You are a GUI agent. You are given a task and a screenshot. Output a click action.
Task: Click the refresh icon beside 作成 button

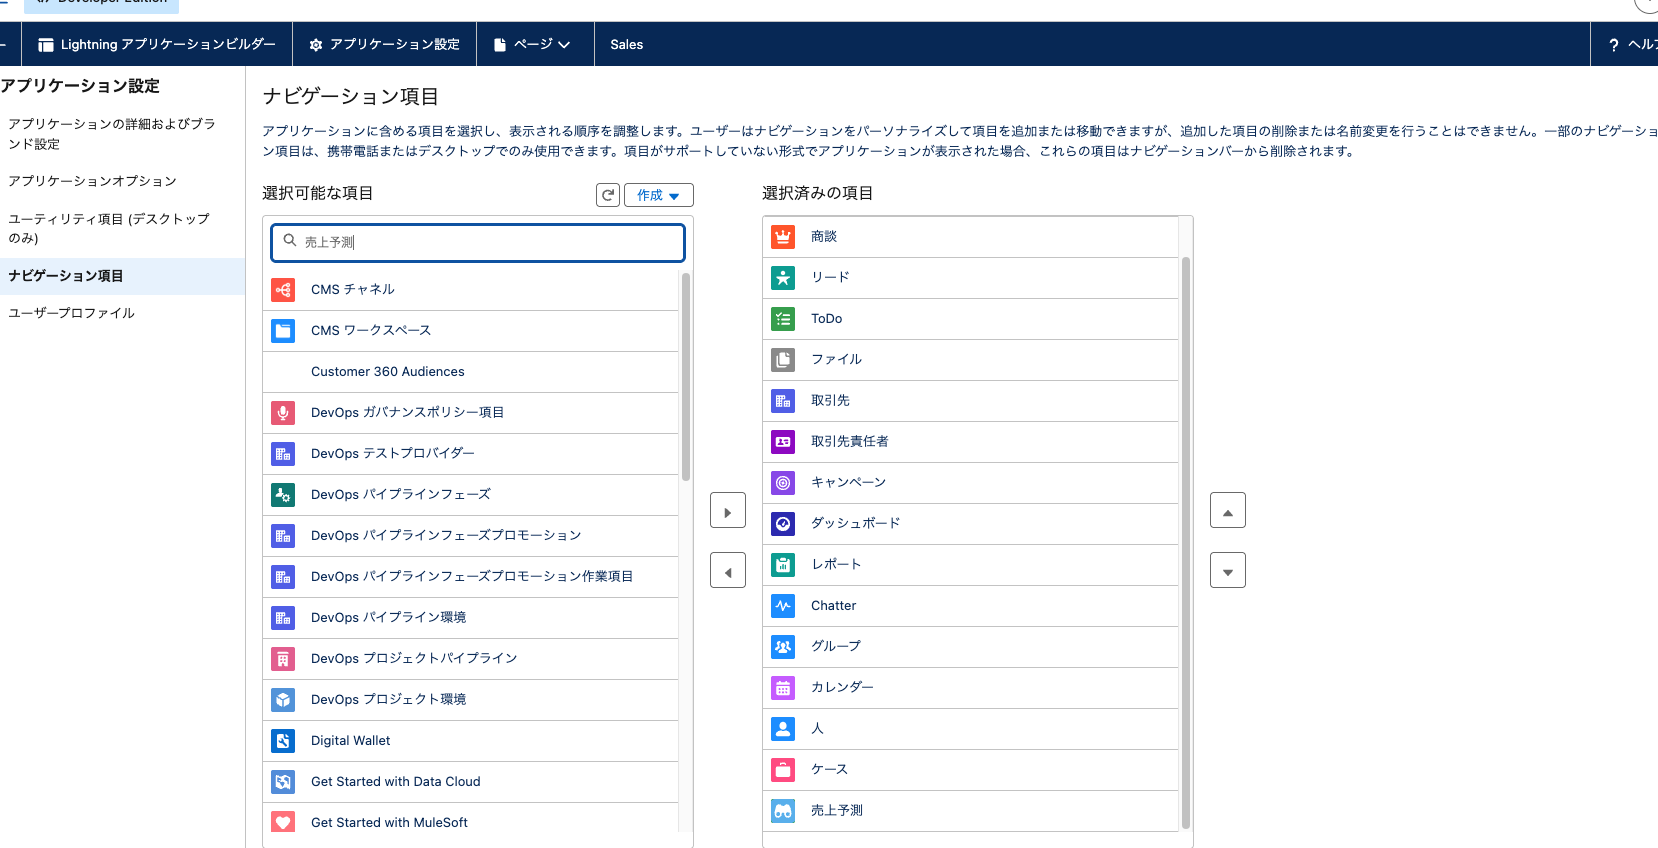click(x=608, y=195)
